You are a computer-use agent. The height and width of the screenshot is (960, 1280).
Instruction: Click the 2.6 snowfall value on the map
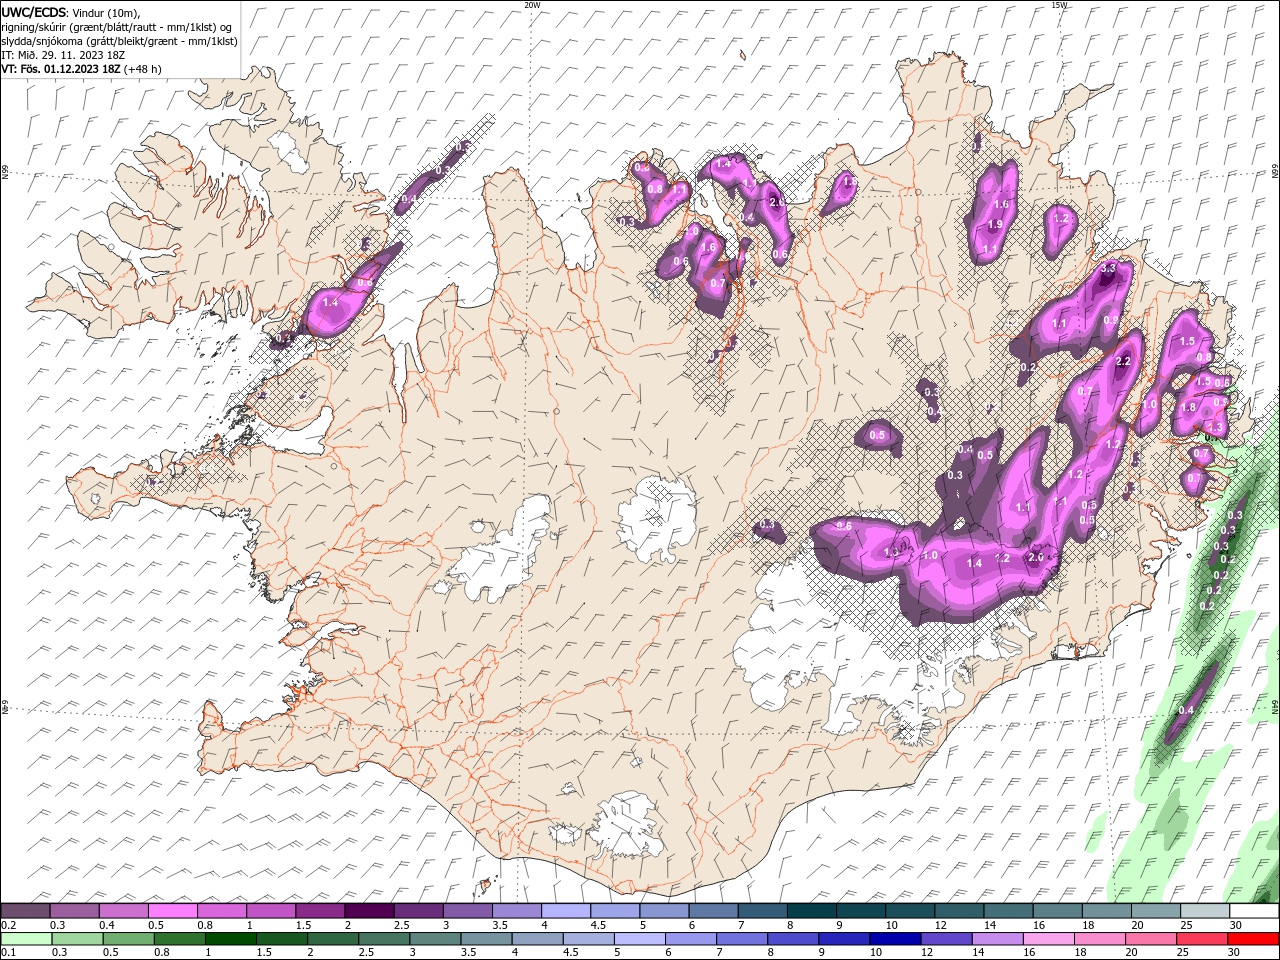point(777,202)
